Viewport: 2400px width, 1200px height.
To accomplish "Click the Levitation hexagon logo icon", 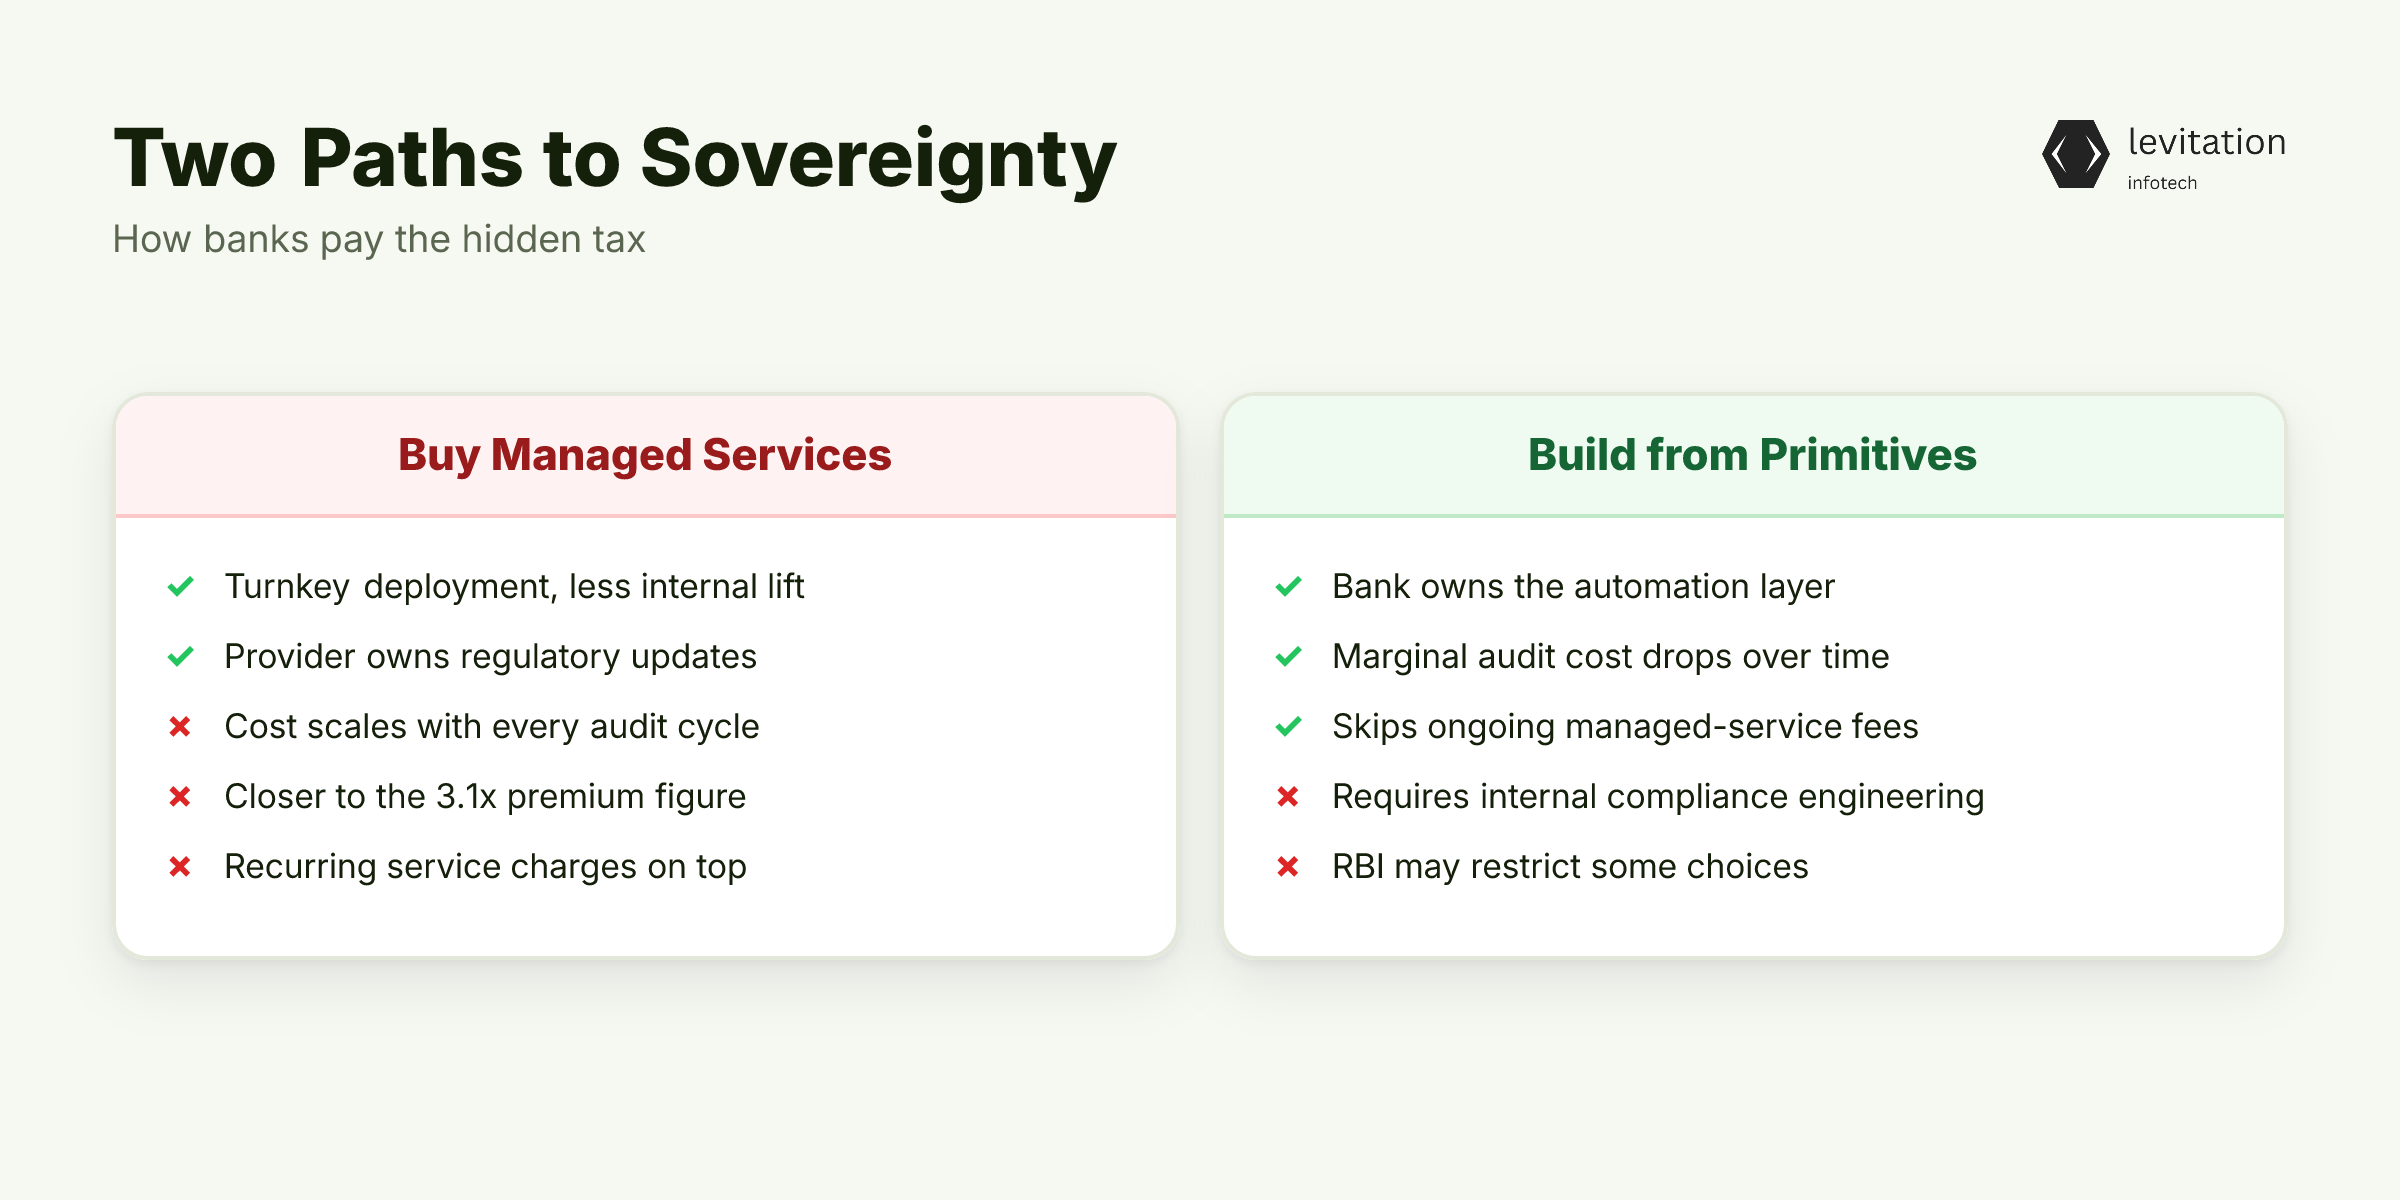I will coord(2076,154).
